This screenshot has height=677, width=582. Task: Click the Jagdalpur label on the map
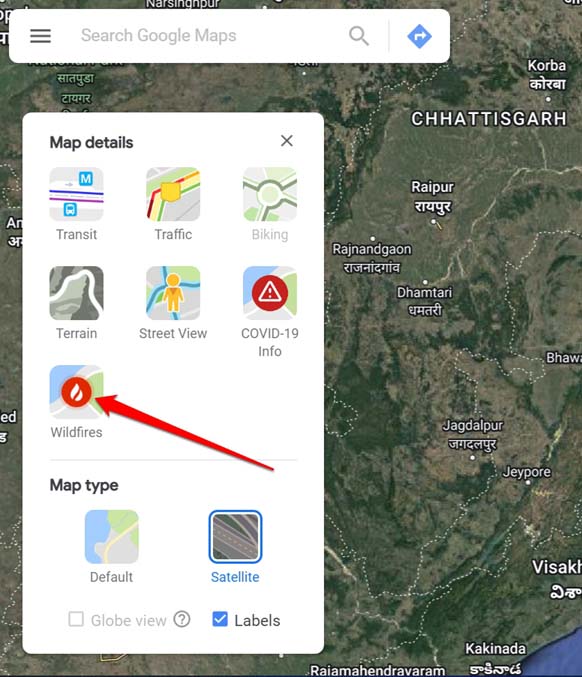[472, 434]
